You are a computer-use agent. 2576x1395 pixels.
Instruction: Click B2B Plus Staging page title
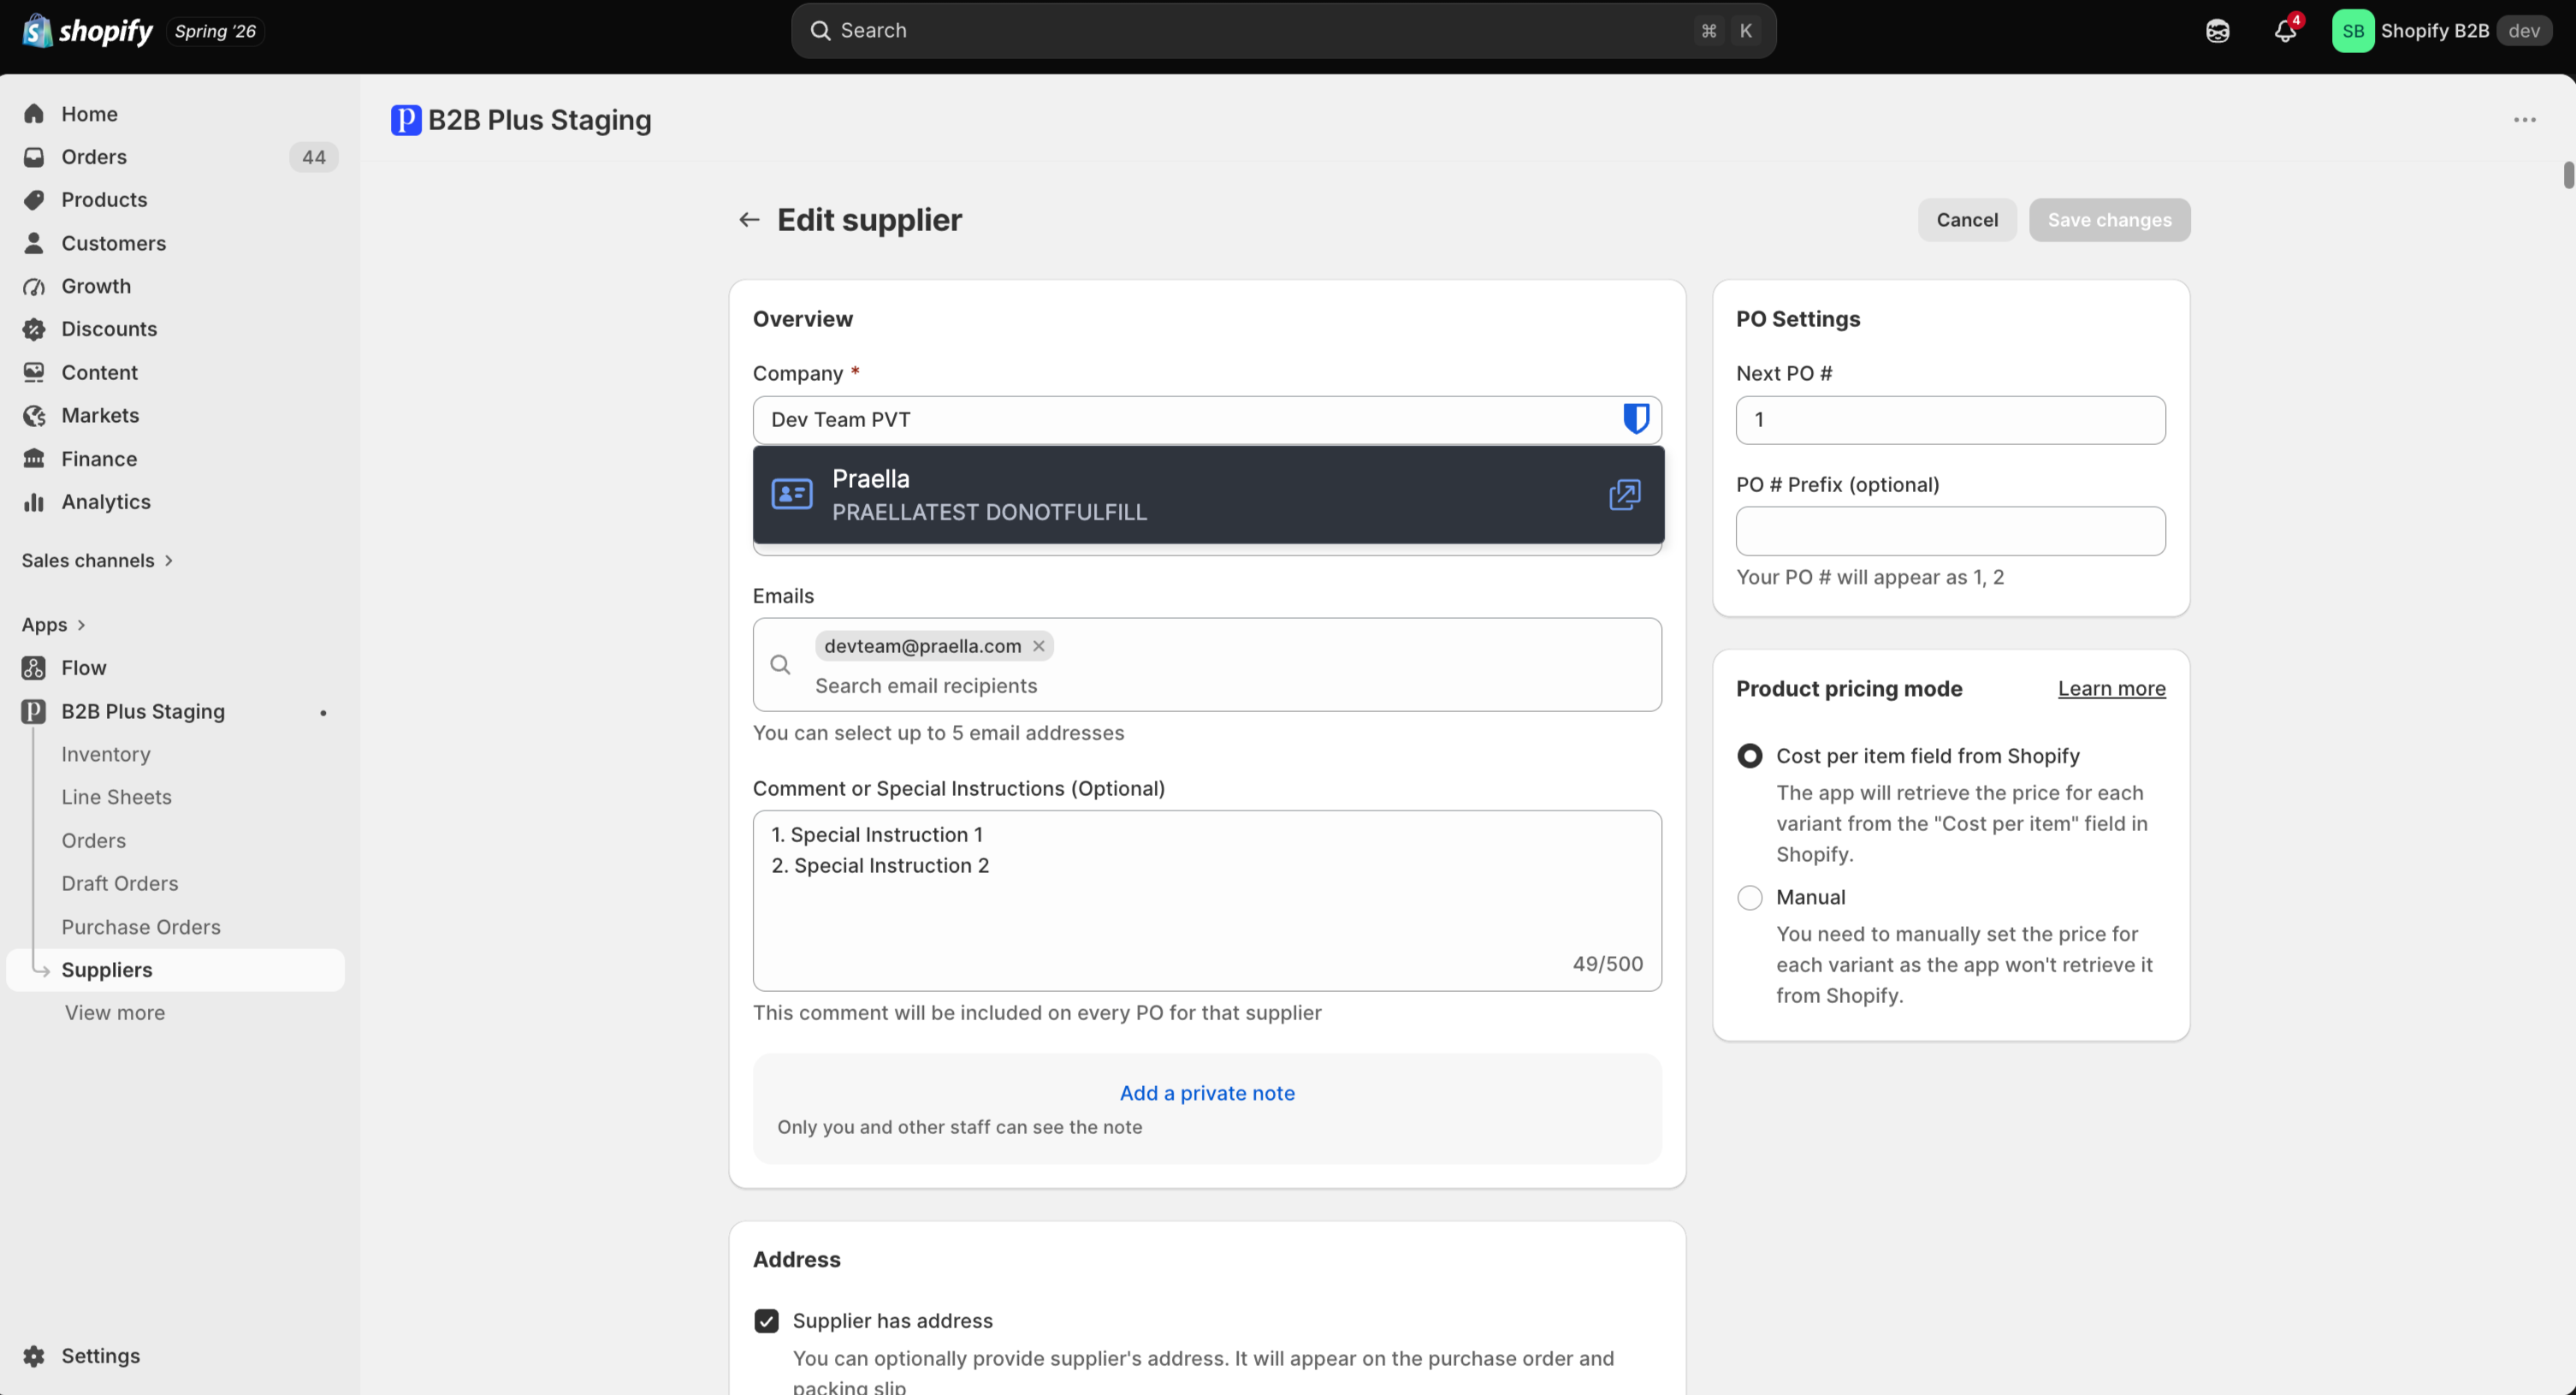coord(539,120)
